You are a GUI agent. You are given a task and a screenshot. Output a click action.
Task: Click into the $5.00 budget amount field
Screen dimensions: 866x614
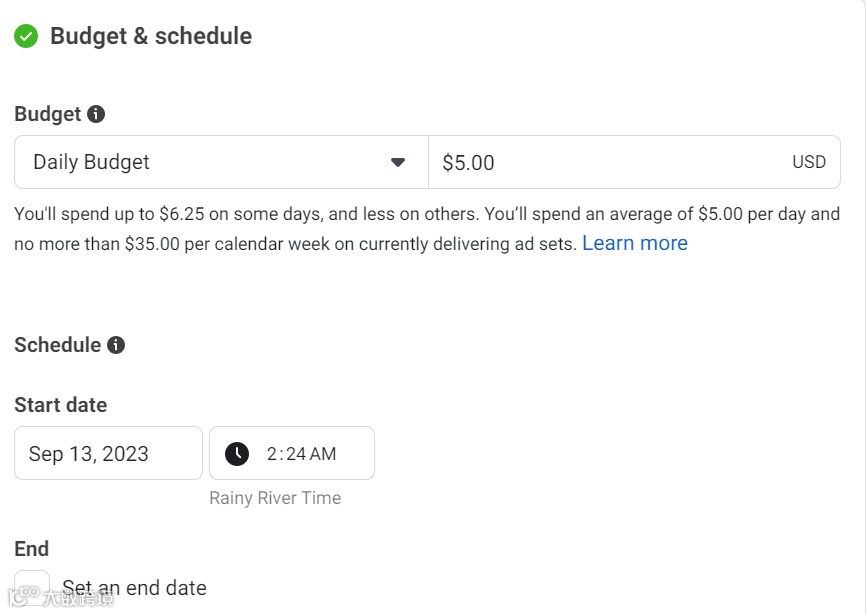point(610,162)
